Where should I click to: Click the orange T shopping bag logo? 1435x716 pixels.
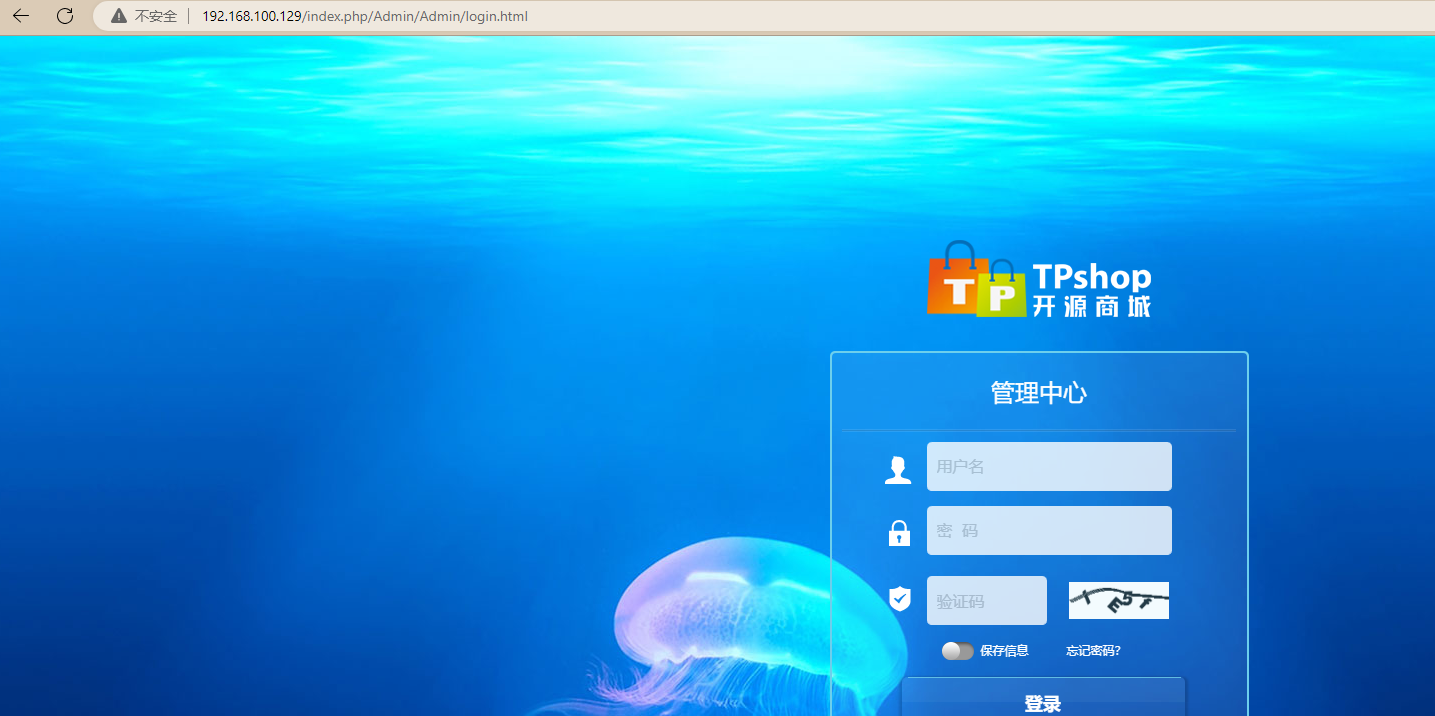(x=954, y=283)
